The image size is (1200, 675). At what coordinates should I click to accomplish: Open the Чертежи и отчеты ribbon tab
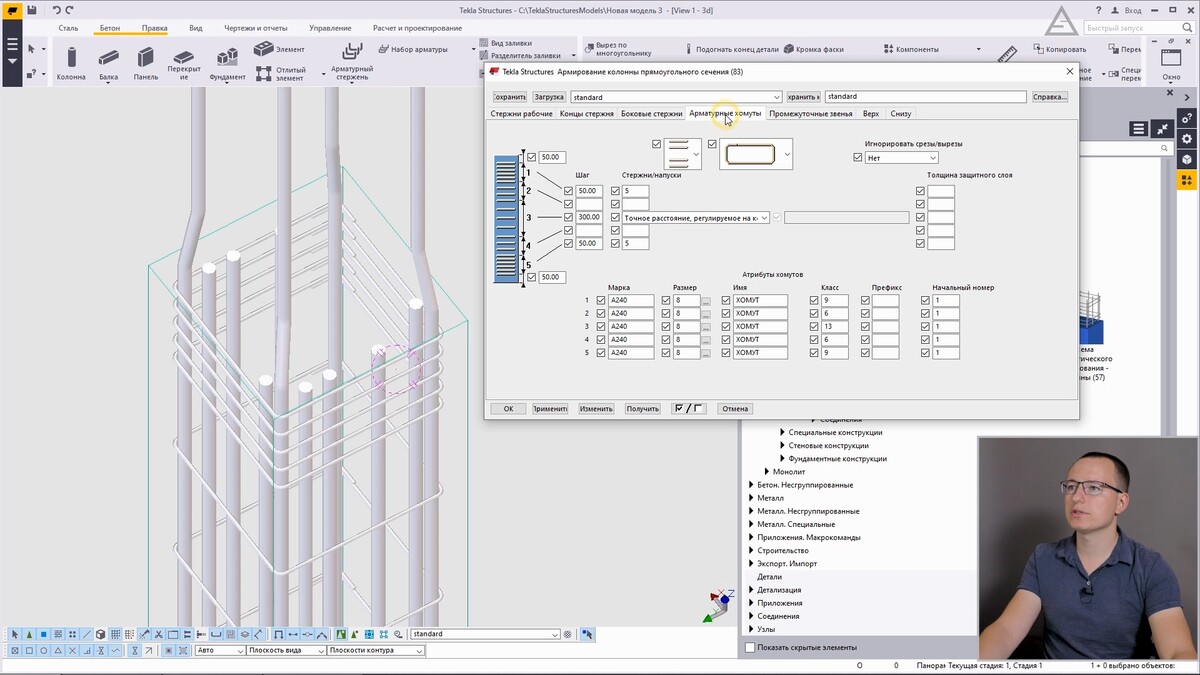pos(254,28)
